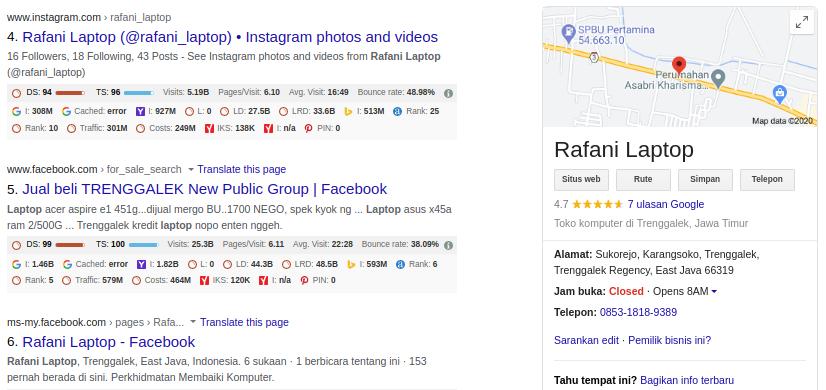Open Yandex IKS 120K metric
Viewport: 826px width, 390px height.
(225, 280)
